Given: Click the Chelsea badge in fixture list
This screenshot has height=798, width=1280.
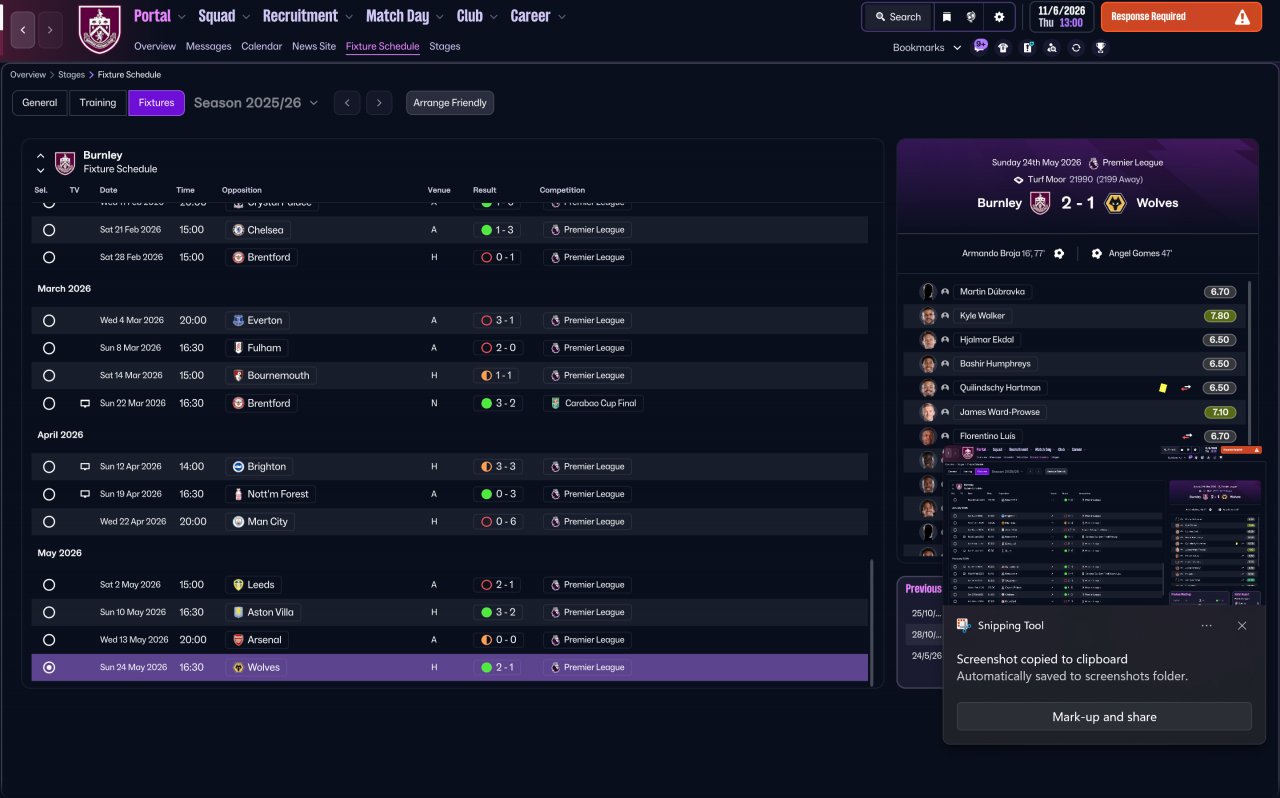Looking at the screenshot, I should point(238,230).
